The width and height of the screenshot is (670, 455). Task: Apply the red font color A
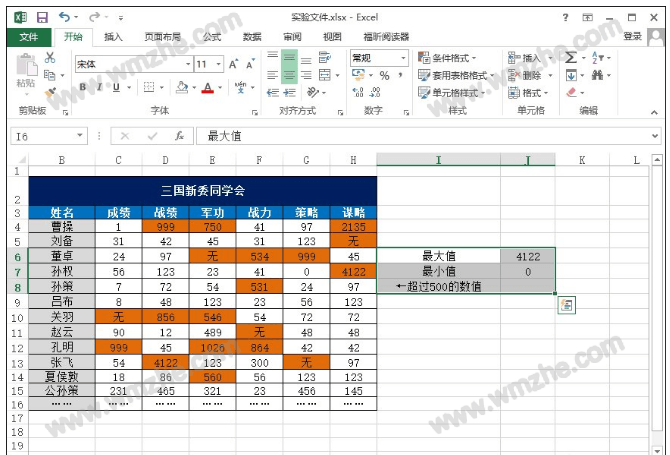pyautogui.click(x=208, y=87)
